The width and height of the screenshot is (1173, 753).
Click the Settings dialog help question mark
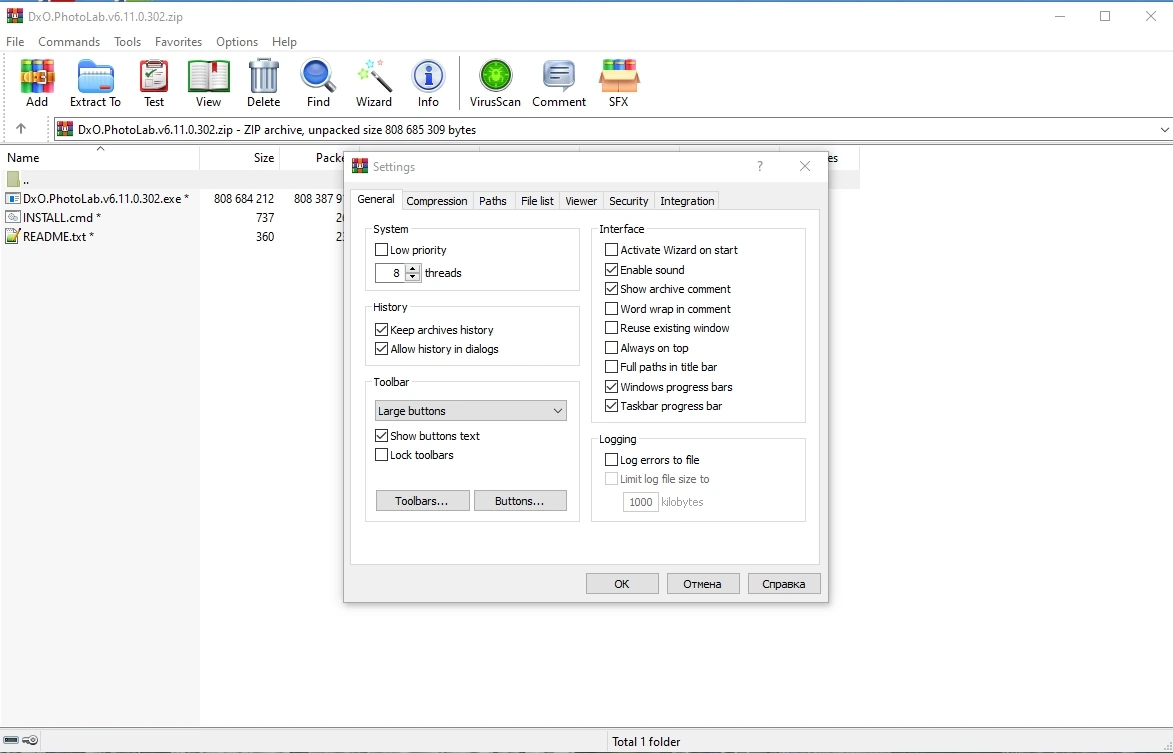coord(759,166)
